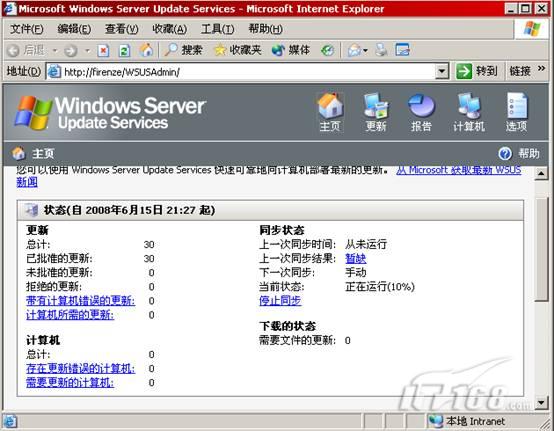554x431 pixels.
Task: Click the 状态(自 2008年6月15日 21:27 起) header
Action: pyautogui.click(x=129, y=210)
